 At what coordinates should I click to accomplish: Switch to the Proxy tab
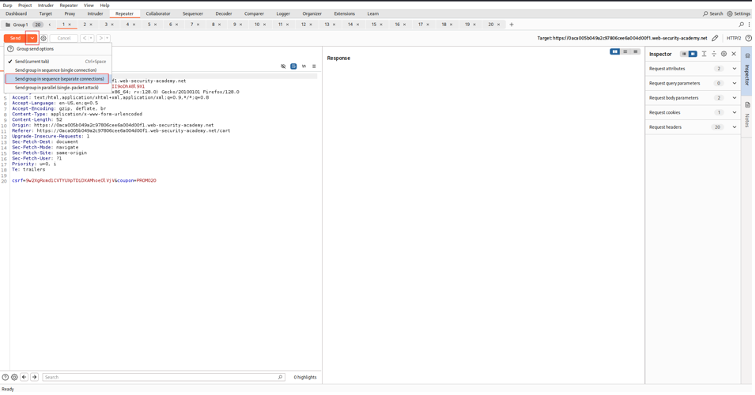(x=70, y=14)
